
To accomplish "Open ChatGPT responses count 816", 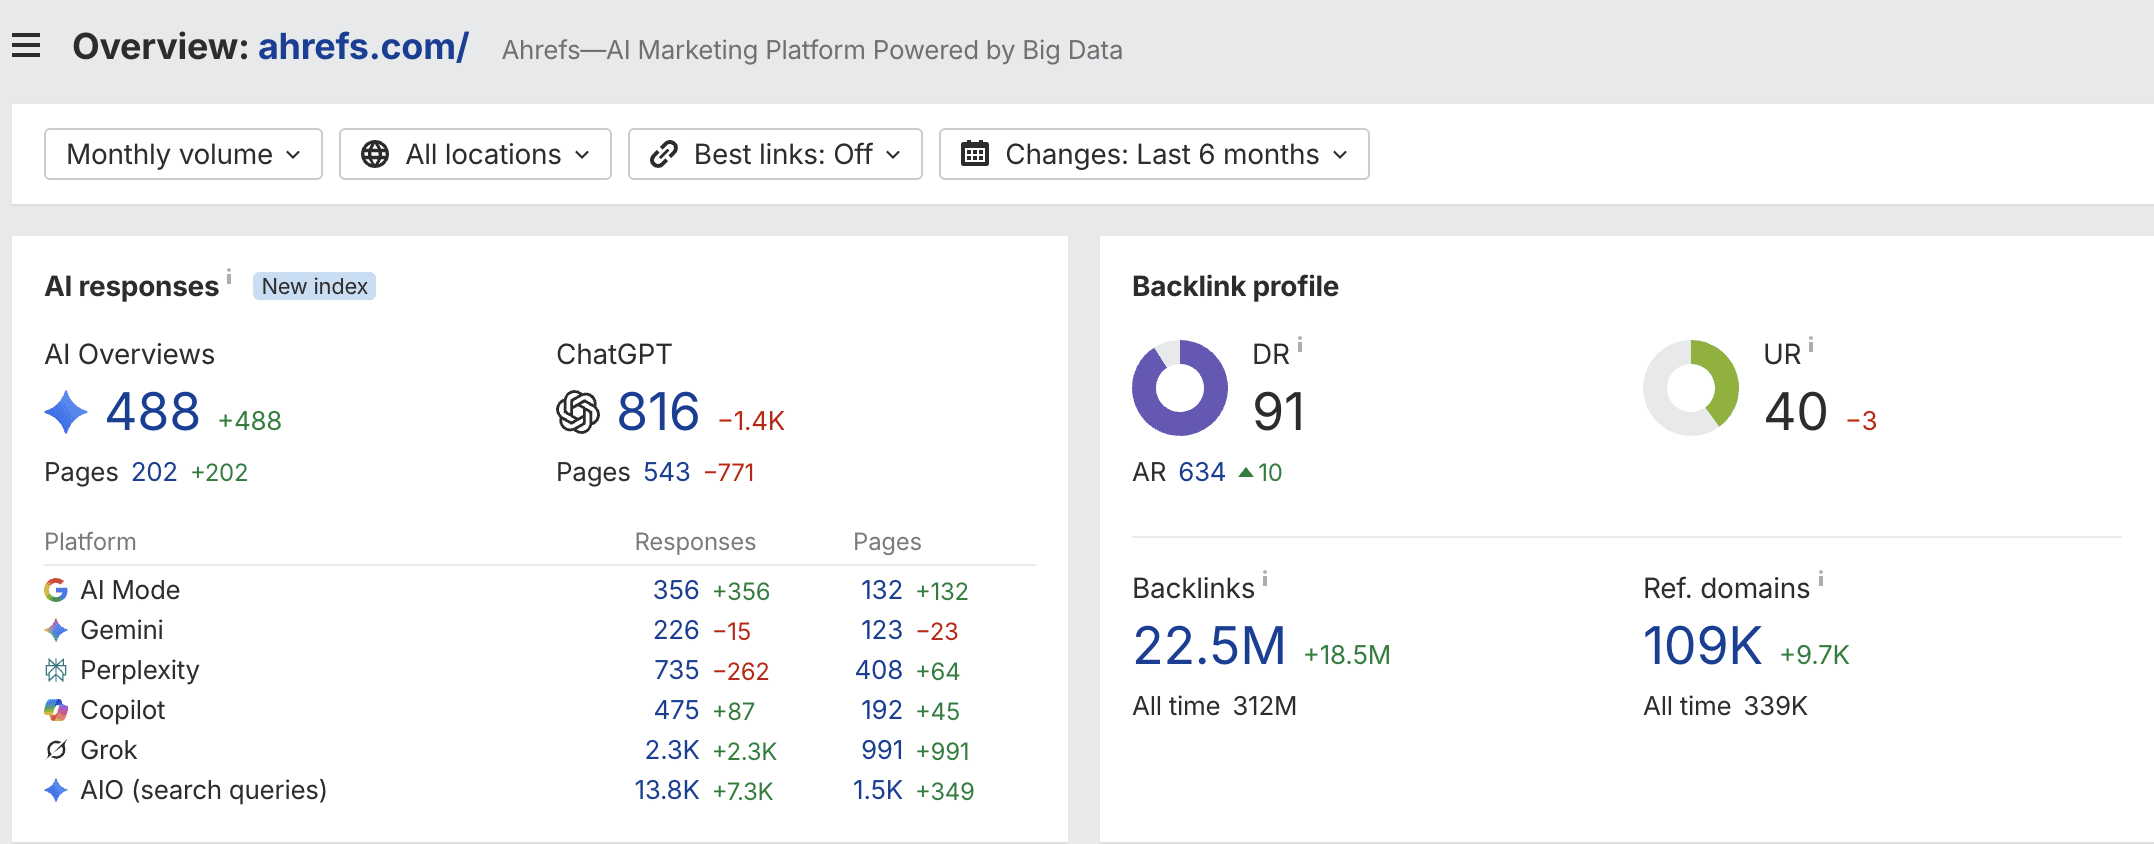I will 658,412.
